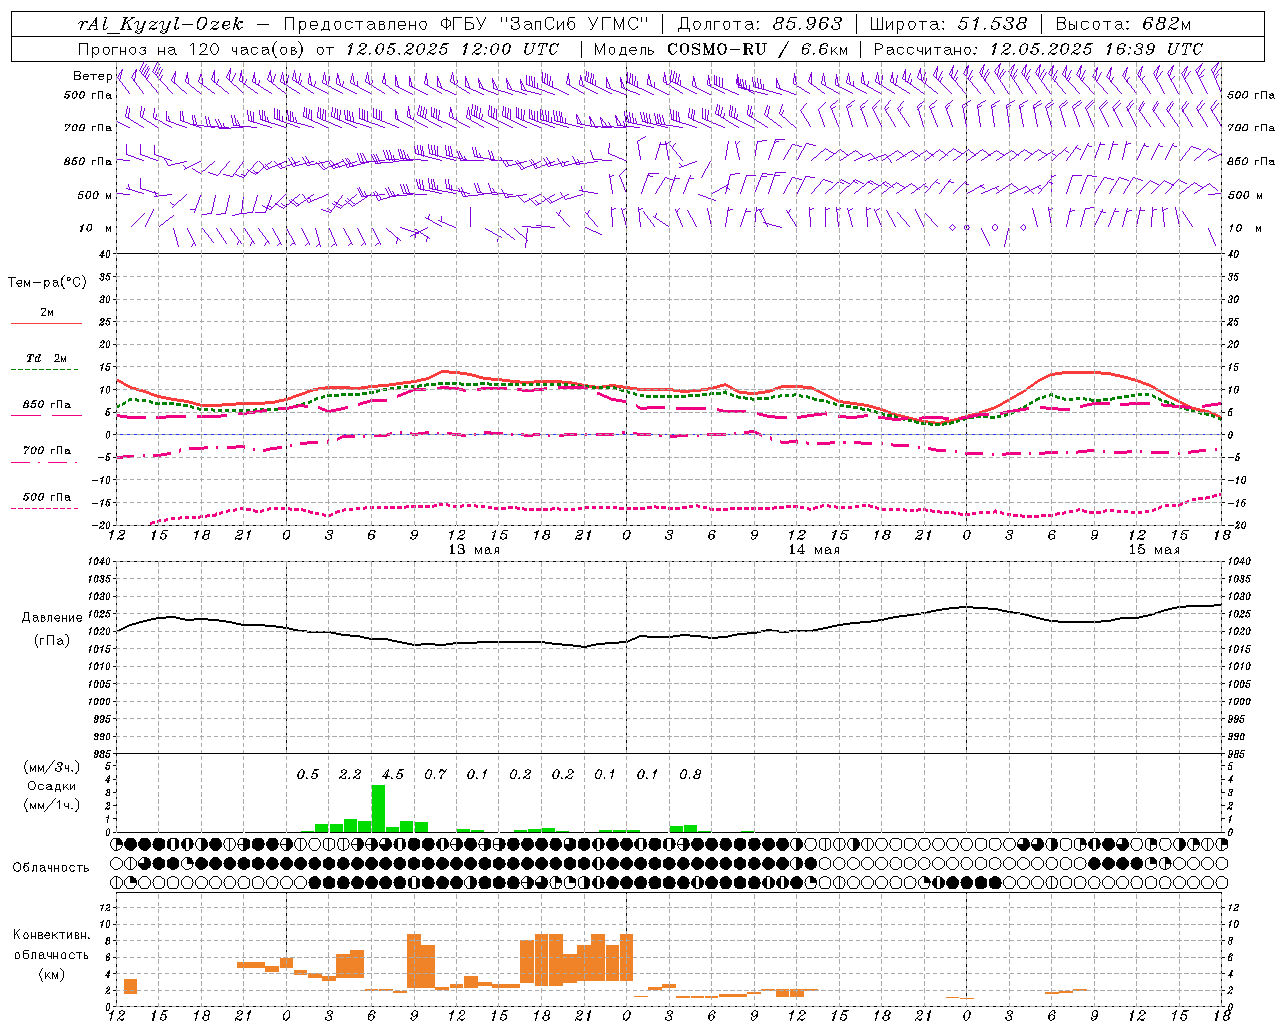Click the 0.8 precipitation total
Image resolution: width=1280 pixels, height=1024 pixels.
pos(690,774)
